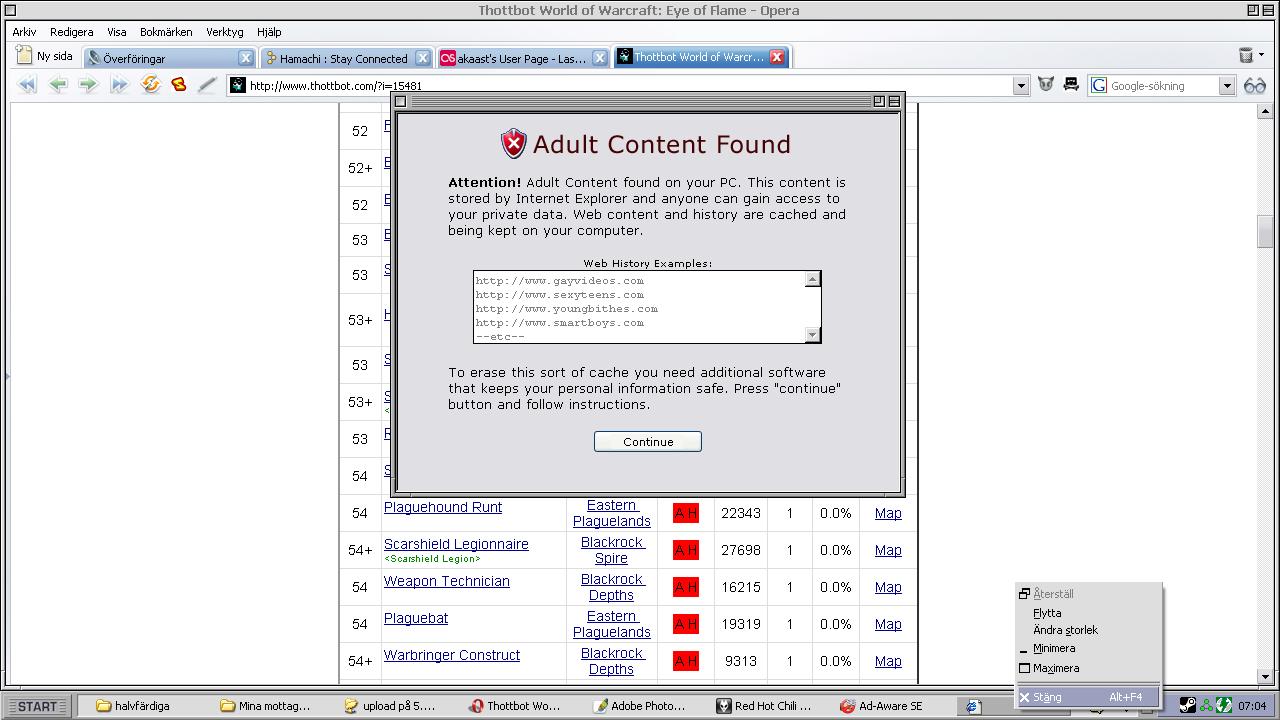The image size is (1280, 720).
Task: Close the Thottbot World of Warcraft tab
Action: [777, 57]
